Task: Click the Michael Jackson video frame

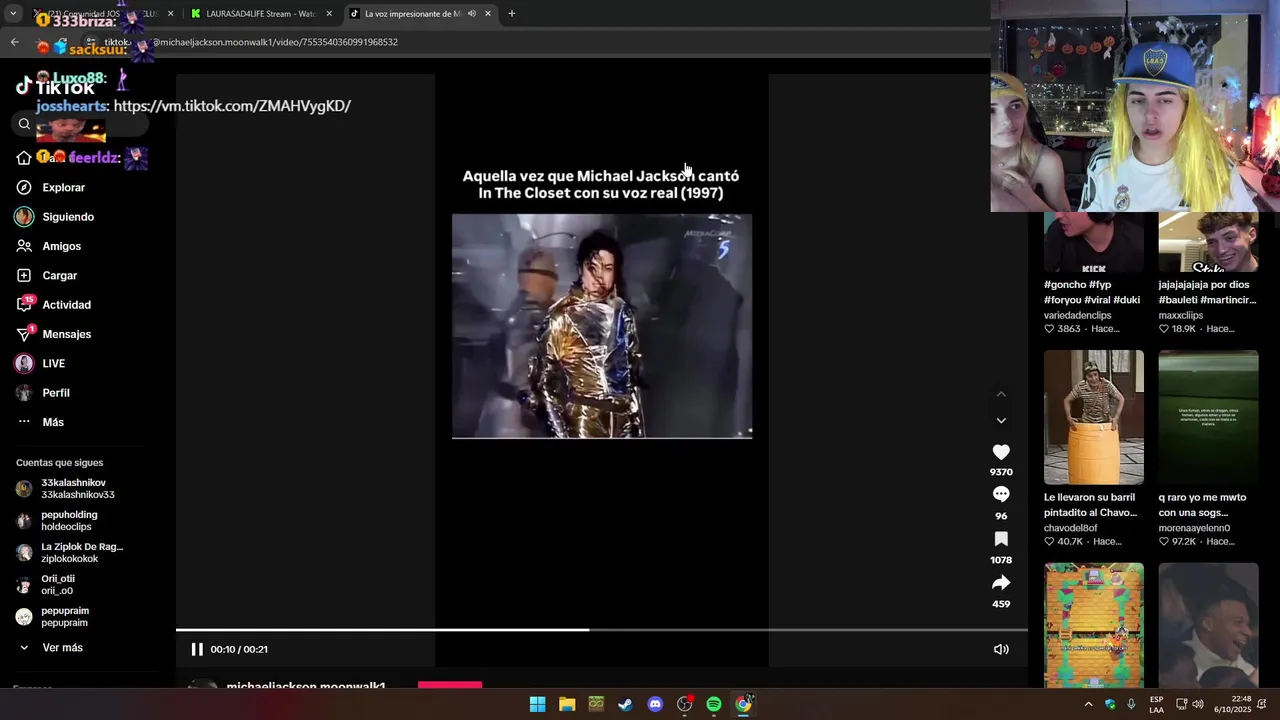Action: coord(602,326)
